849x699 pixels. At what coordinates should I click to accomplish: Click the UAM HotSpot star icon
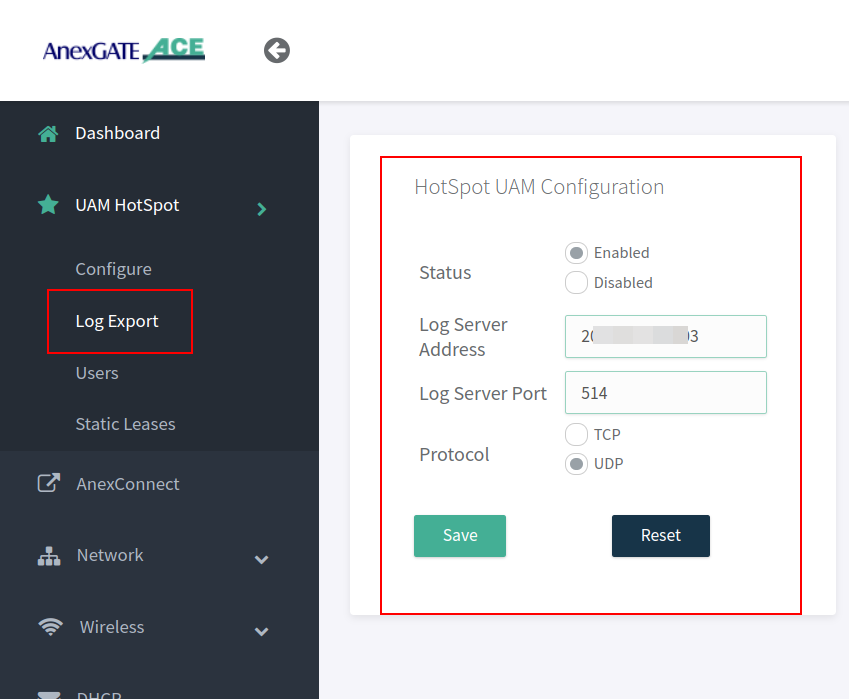48,205
